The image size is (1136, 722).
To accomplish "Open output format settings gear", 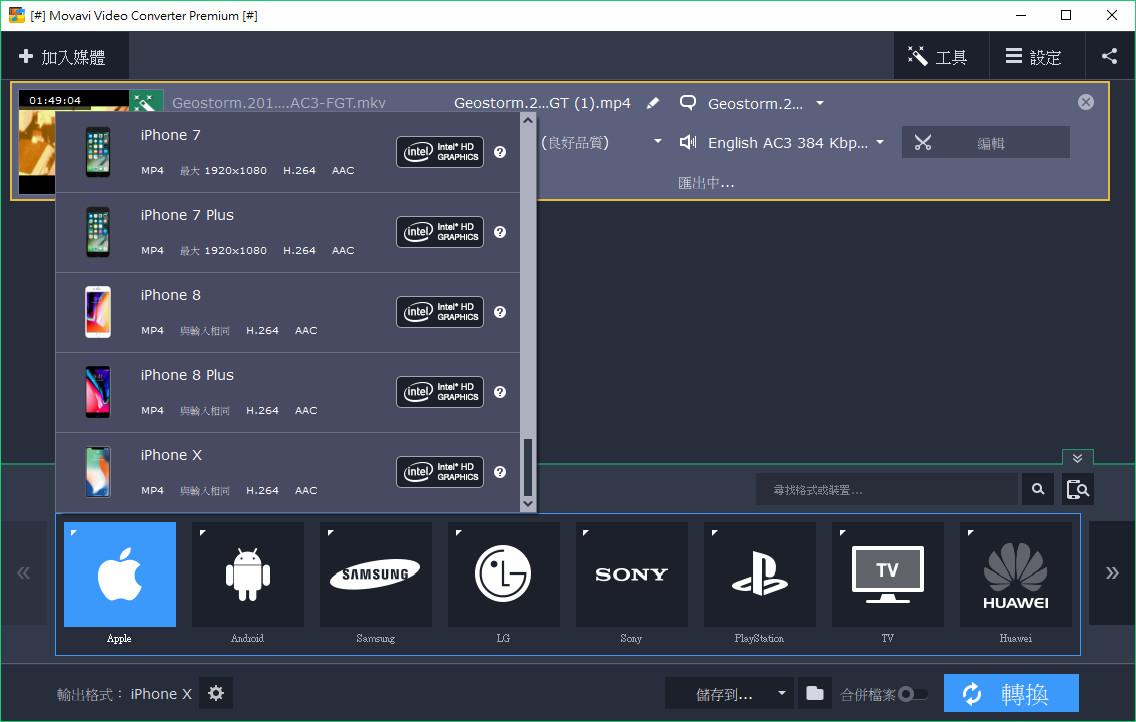I will pos(216,693).
